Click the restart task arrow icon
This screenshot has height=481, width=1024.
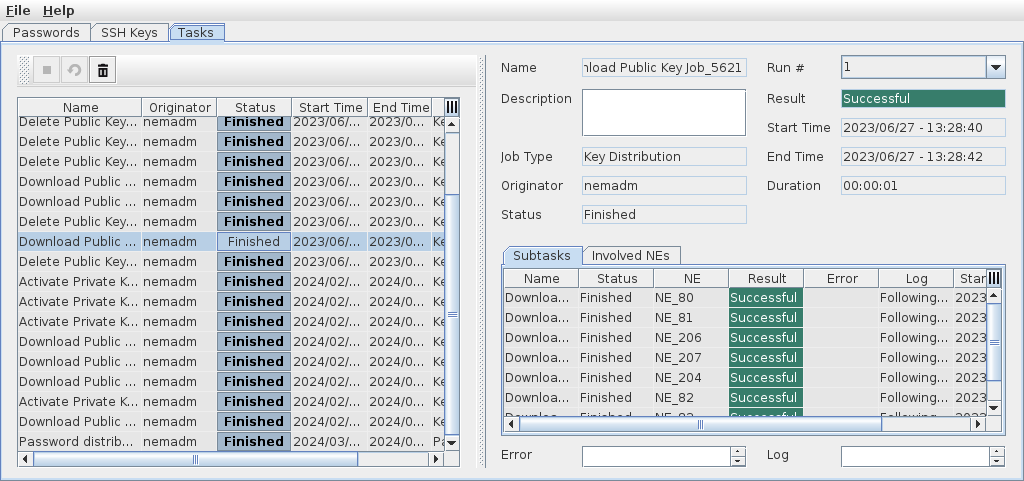73,70
